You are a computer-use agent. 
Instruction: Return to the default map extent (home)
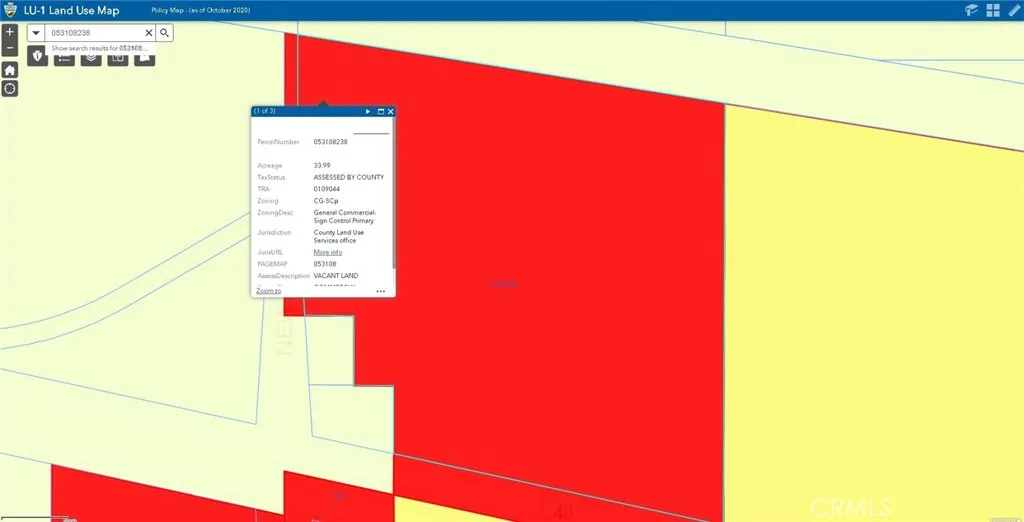tap(10, 70)
